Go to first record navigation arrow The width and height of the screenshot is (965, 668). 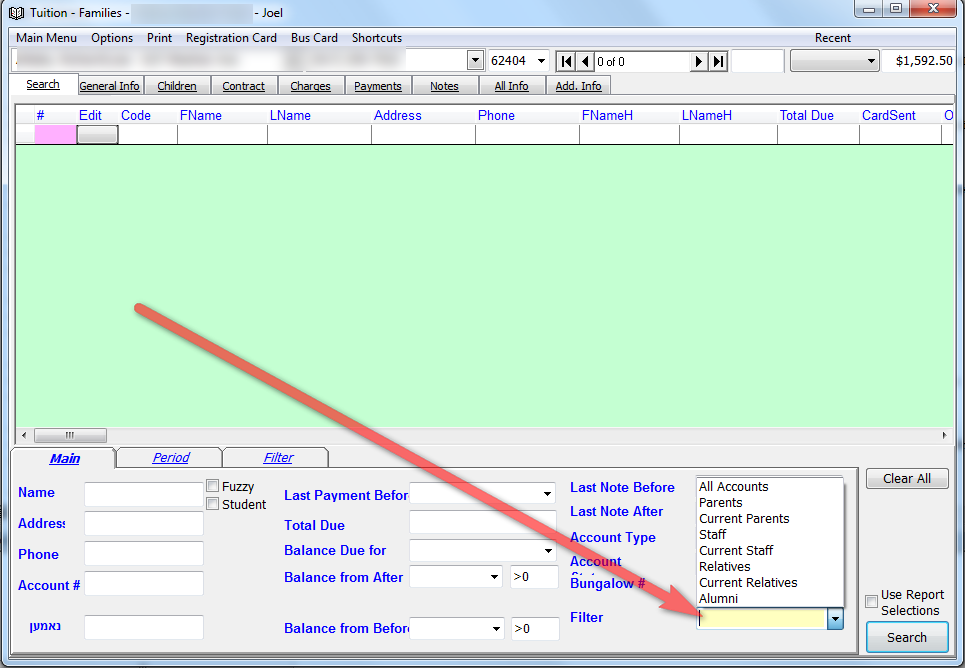coord(565,61)
